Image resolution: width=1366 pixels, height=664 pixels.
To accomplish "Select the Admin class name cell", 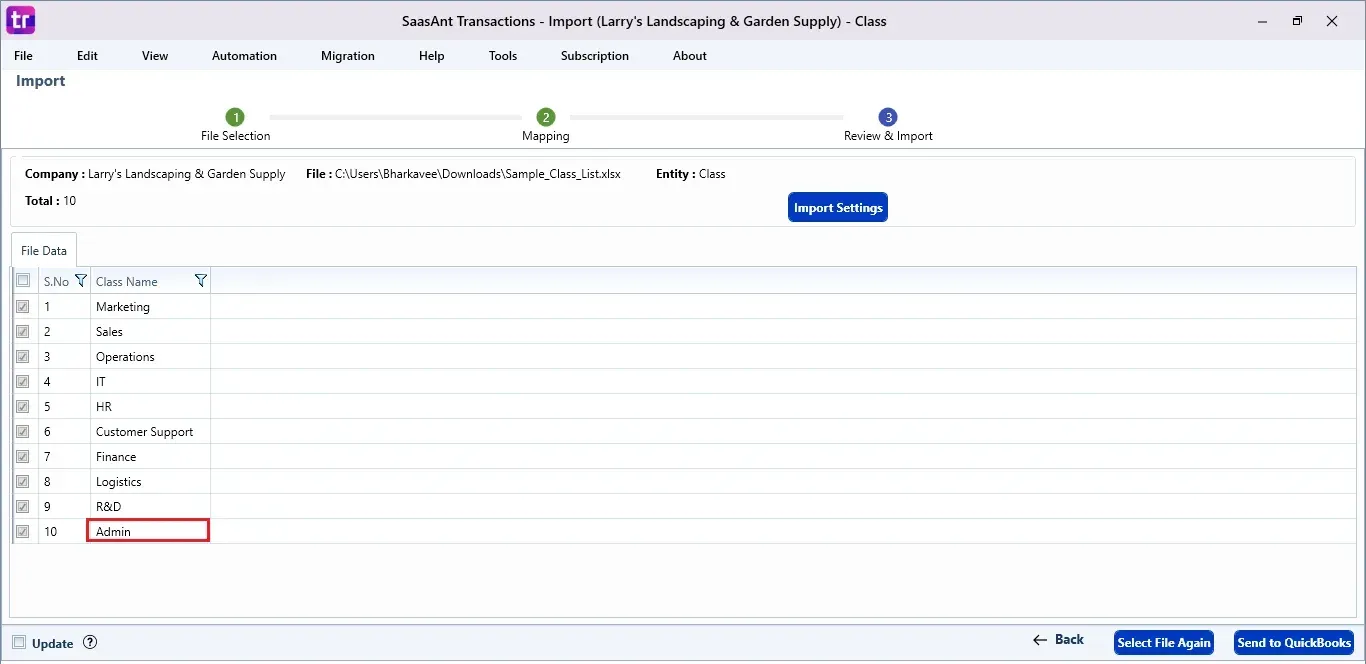I will pyautogui.click(x=148, y=531).
